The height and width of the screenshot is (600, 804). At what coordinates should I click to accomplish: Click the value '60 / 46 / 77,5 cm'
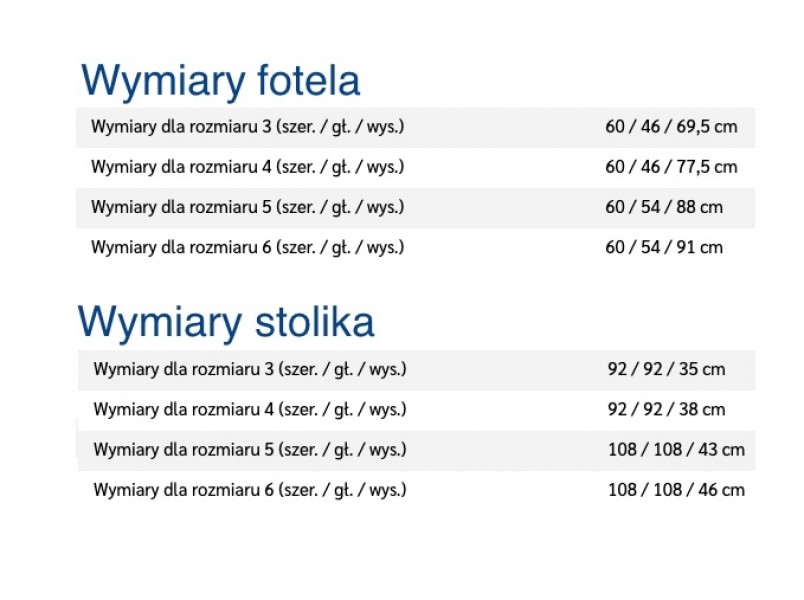671,167
